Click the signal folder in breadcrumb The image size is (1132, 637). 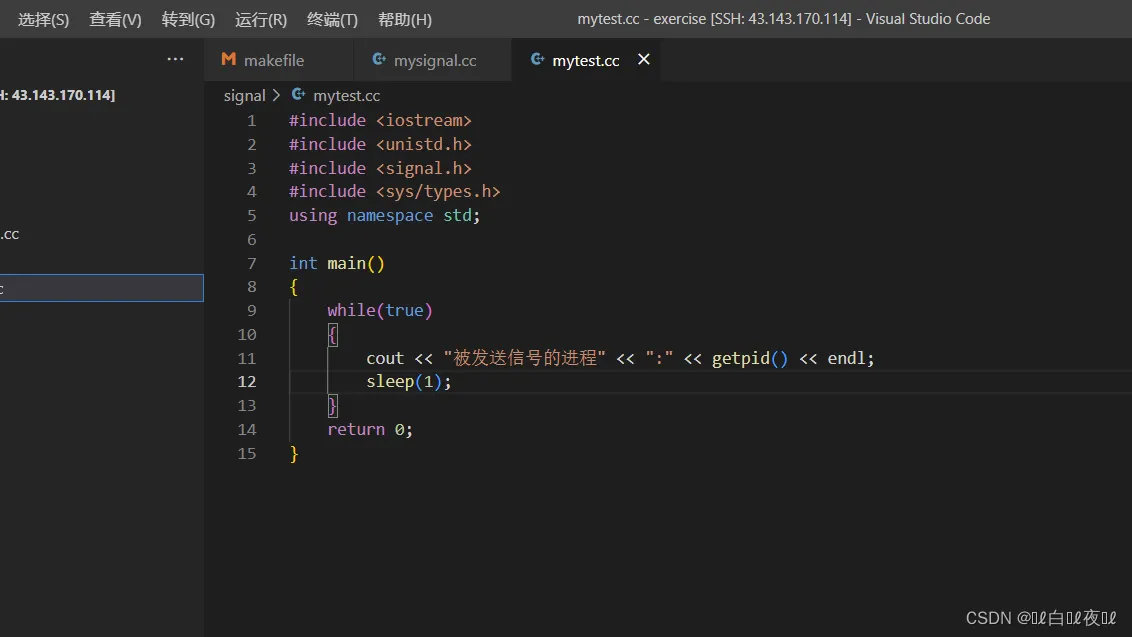[244, 96]
